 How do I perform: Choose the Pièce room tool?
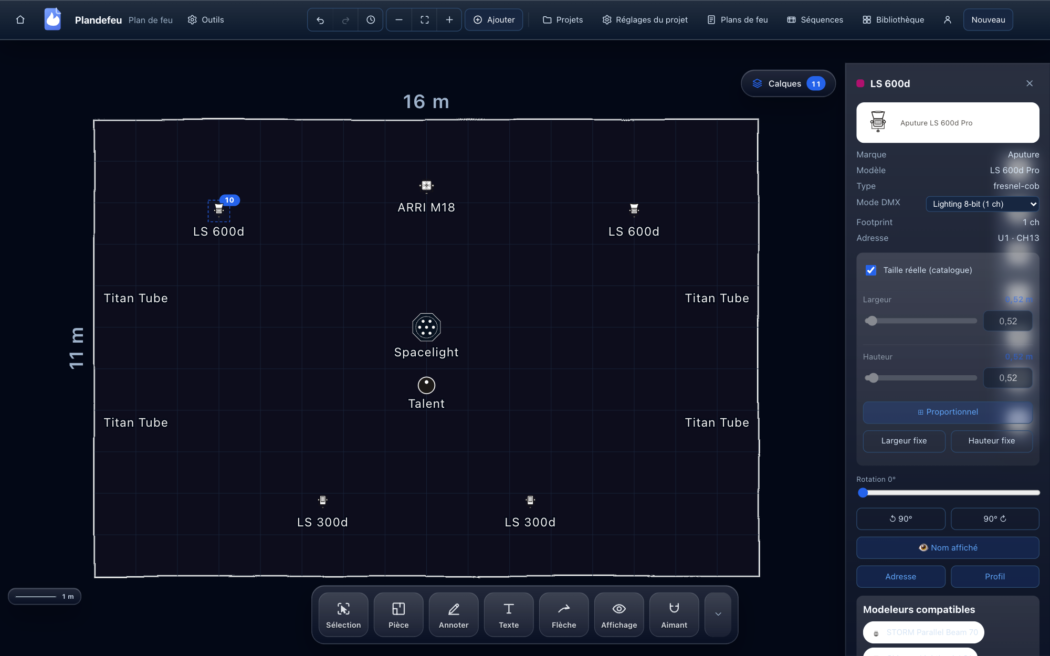click(x=398, y=614)
